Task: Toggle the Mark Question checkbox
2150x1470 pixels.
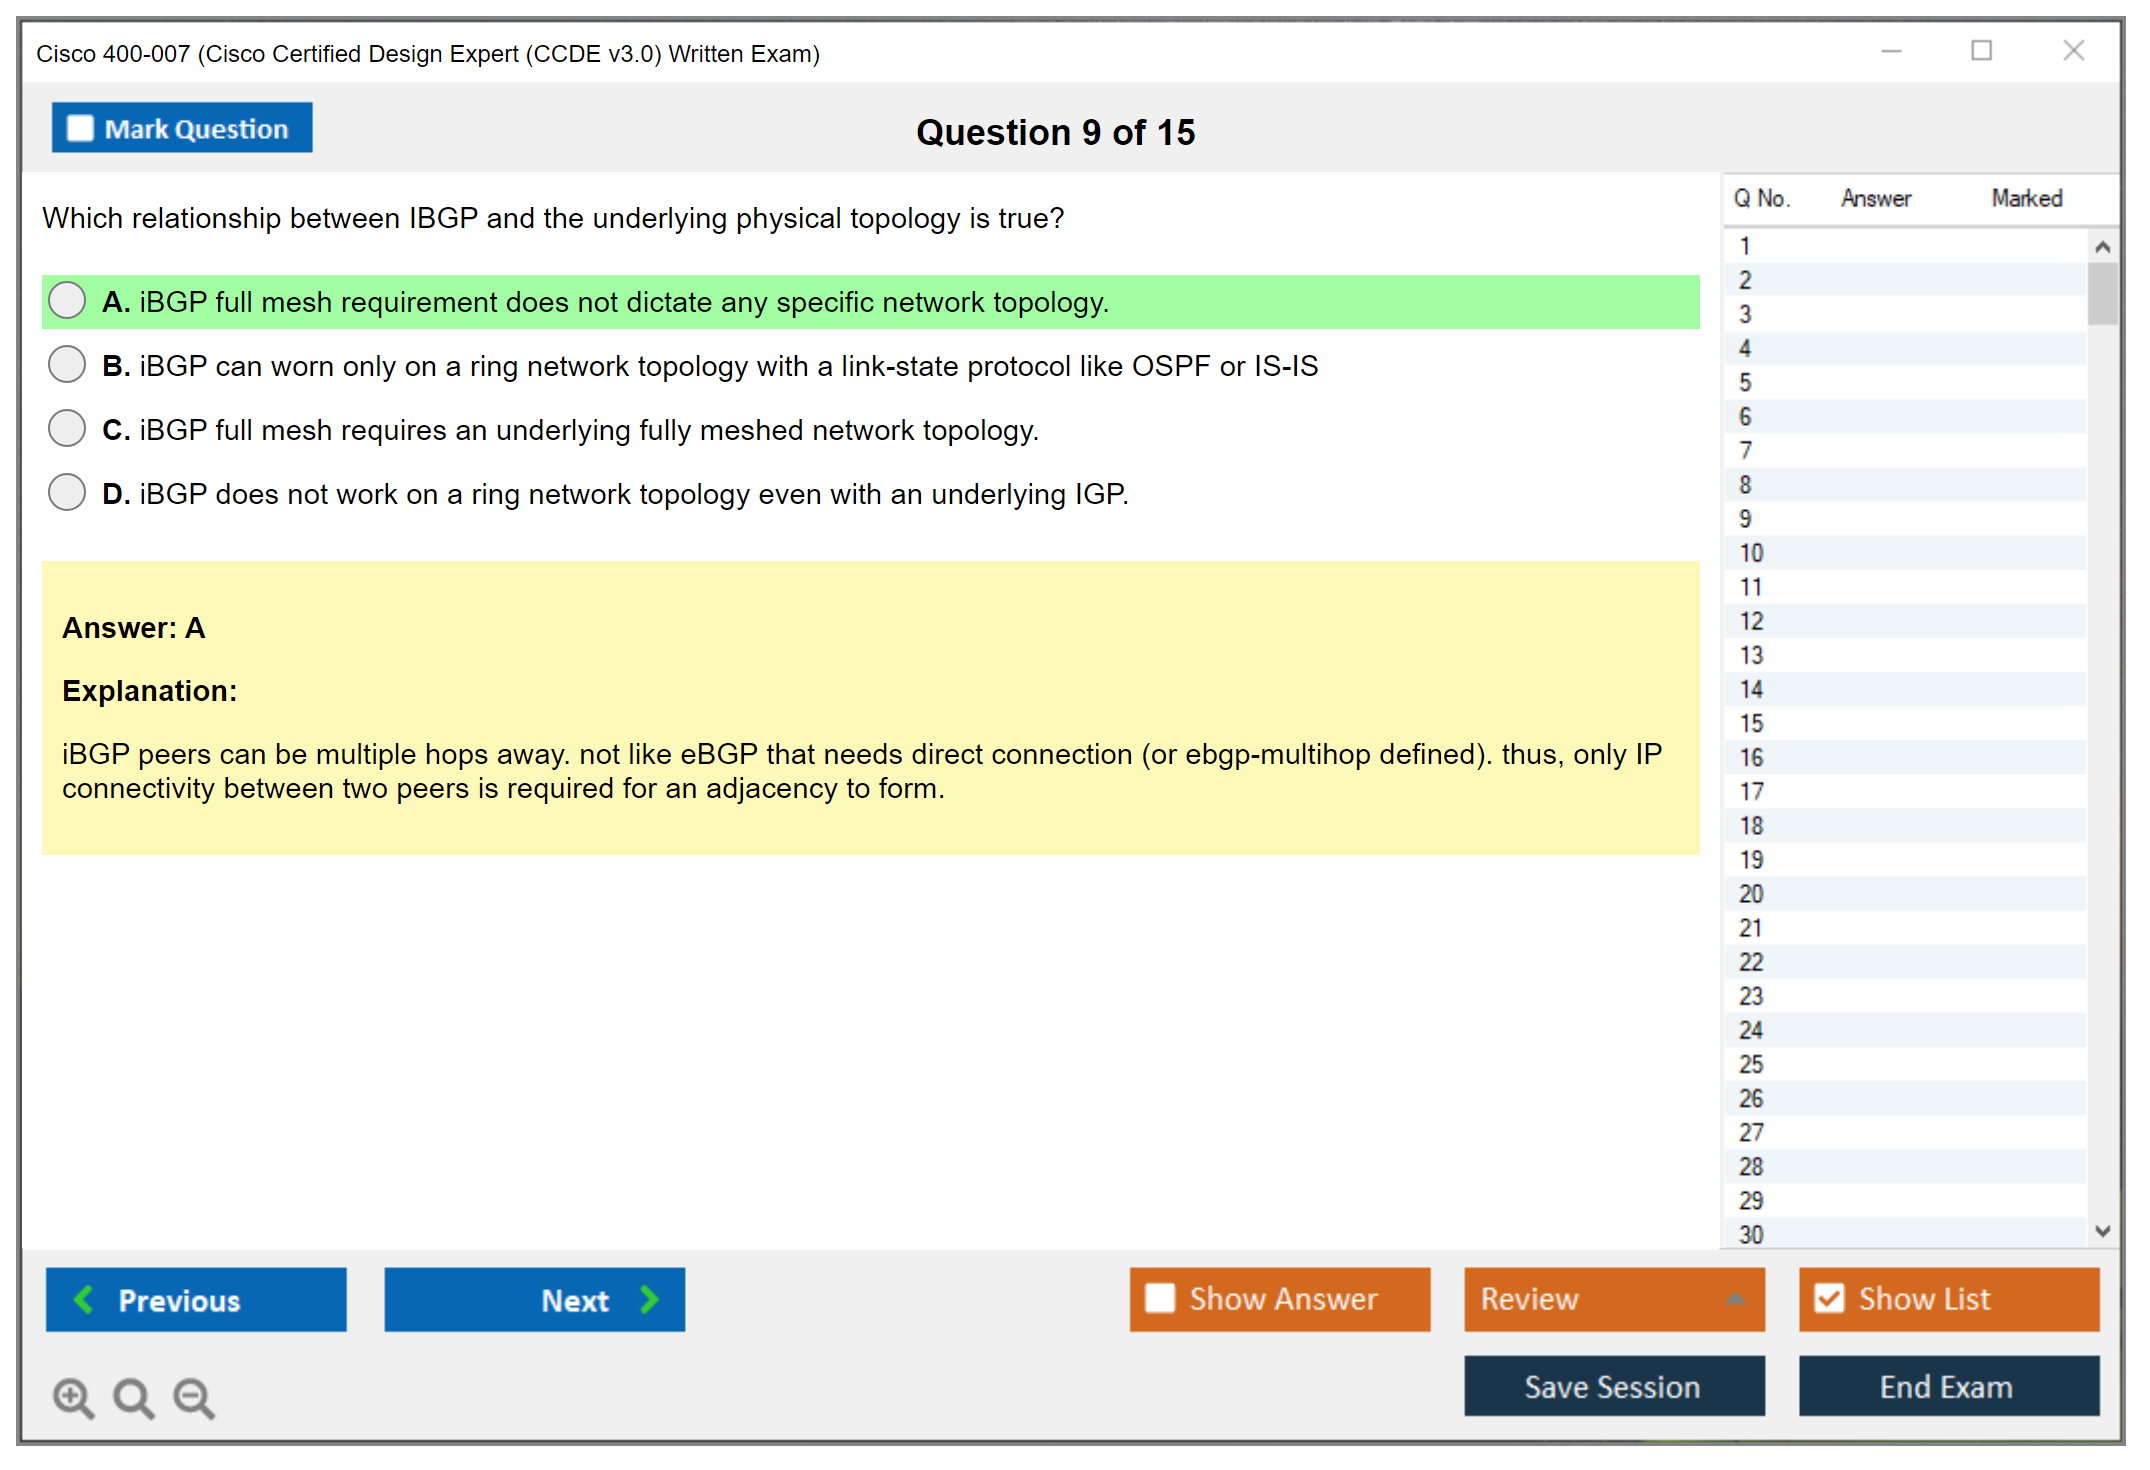Action: pyautogui.click(x=80, y=129)
